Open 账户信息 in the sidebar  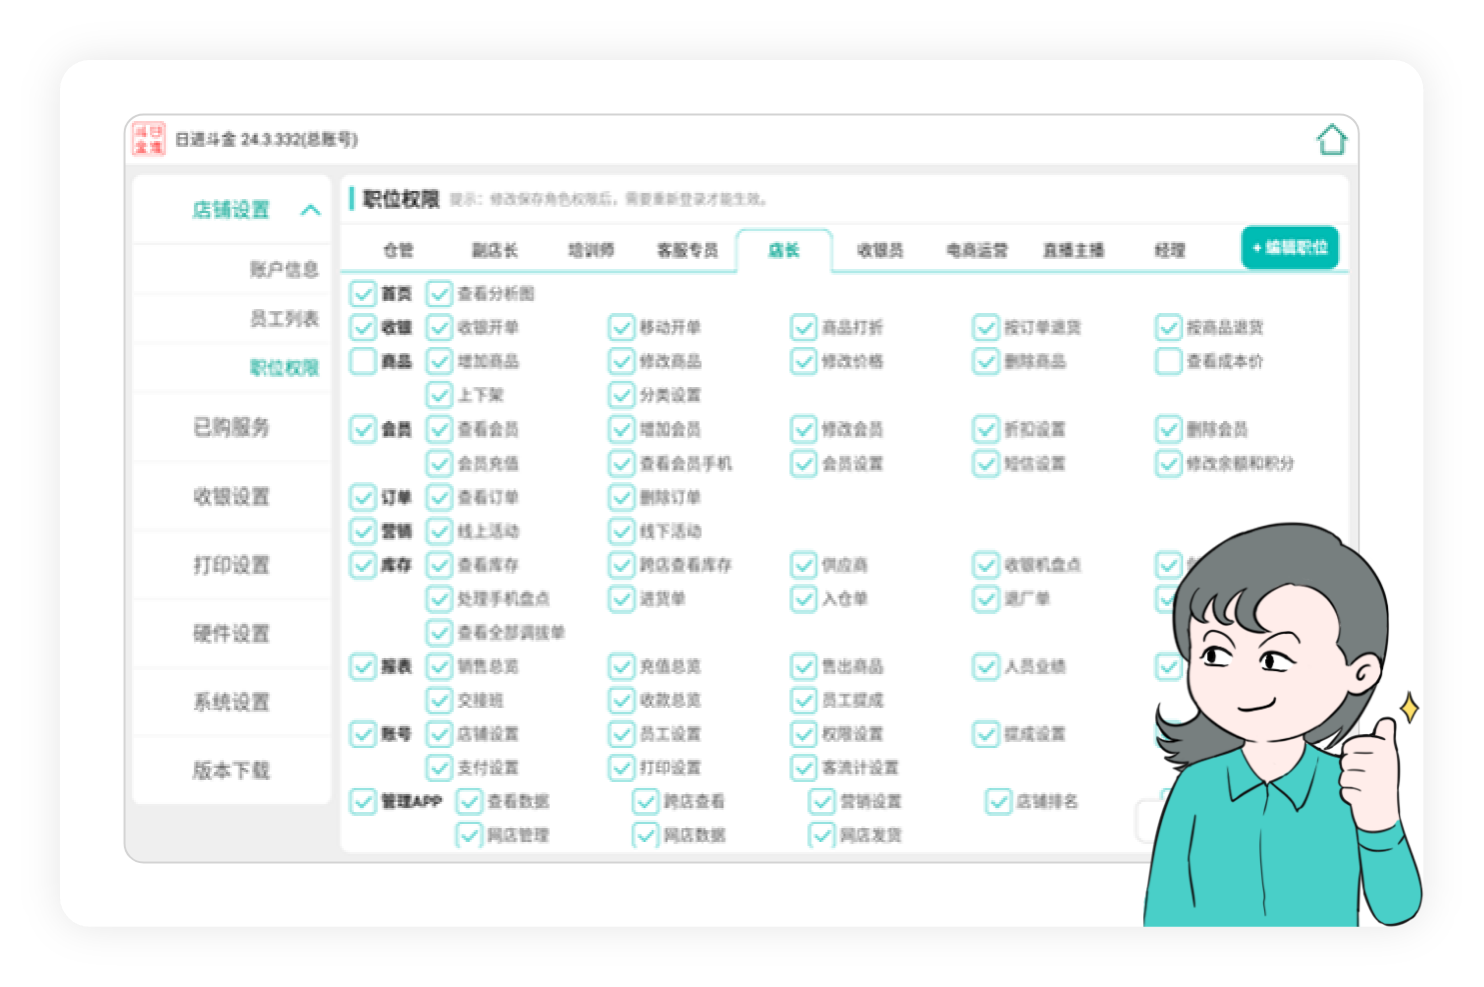point(284,269)
